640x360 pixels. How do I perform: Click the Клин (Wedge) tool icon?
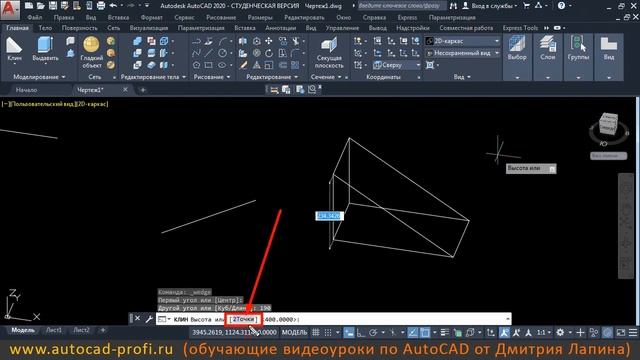click(13, 46)
